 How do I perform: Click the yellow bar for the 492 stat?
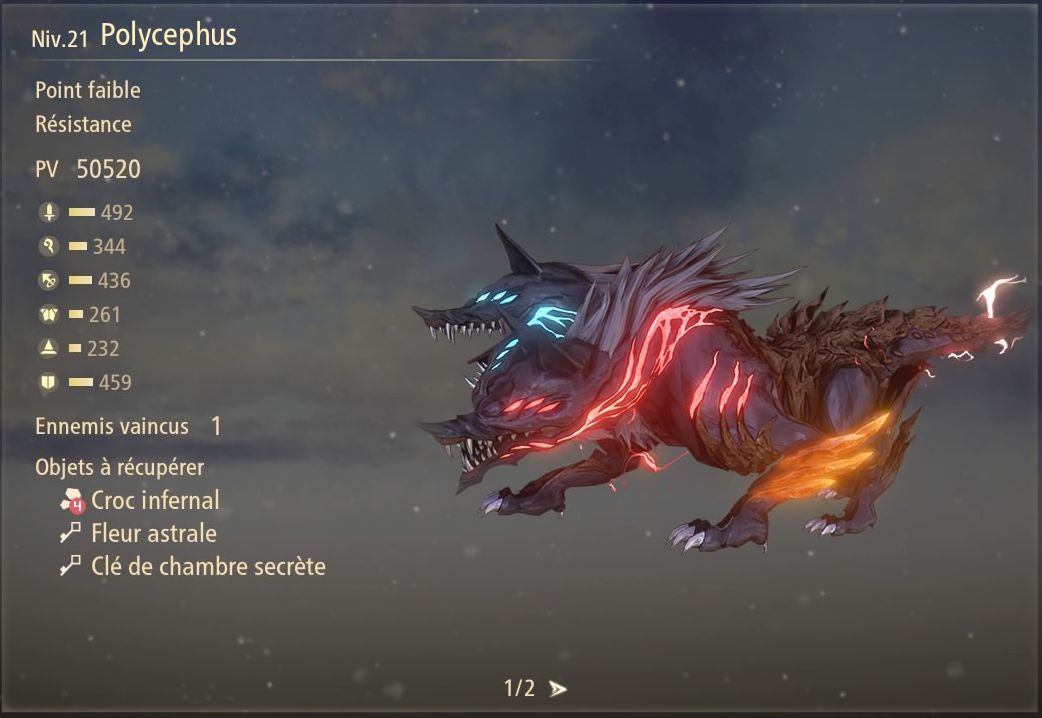82,212
